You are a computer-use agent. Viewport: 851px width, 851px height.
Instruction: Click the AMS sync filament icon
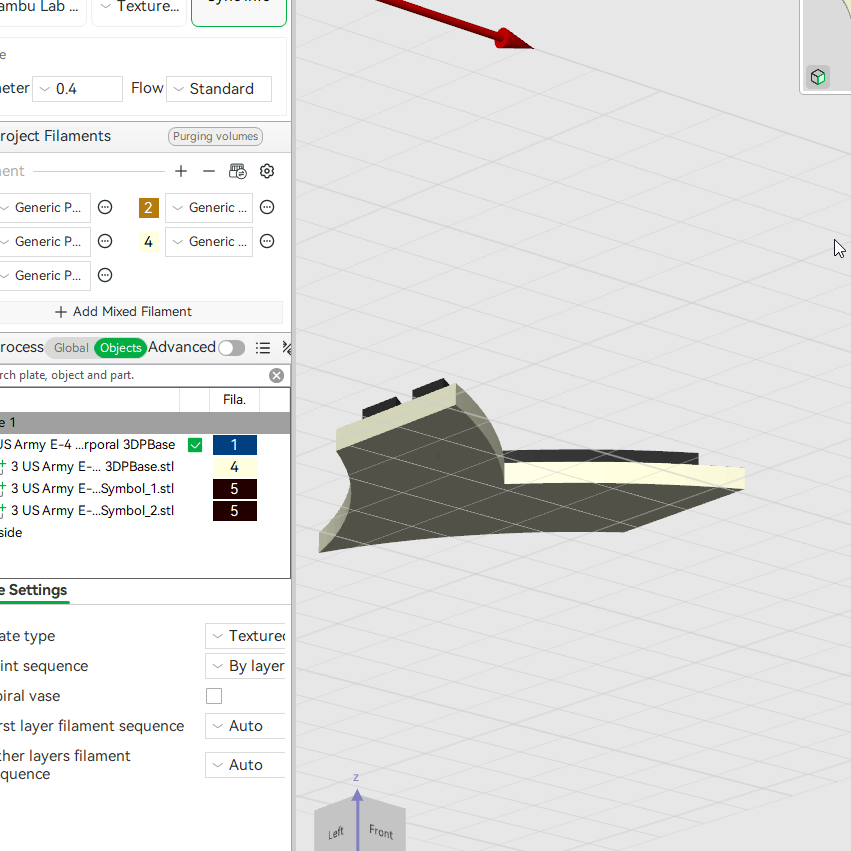coord(238,172)
